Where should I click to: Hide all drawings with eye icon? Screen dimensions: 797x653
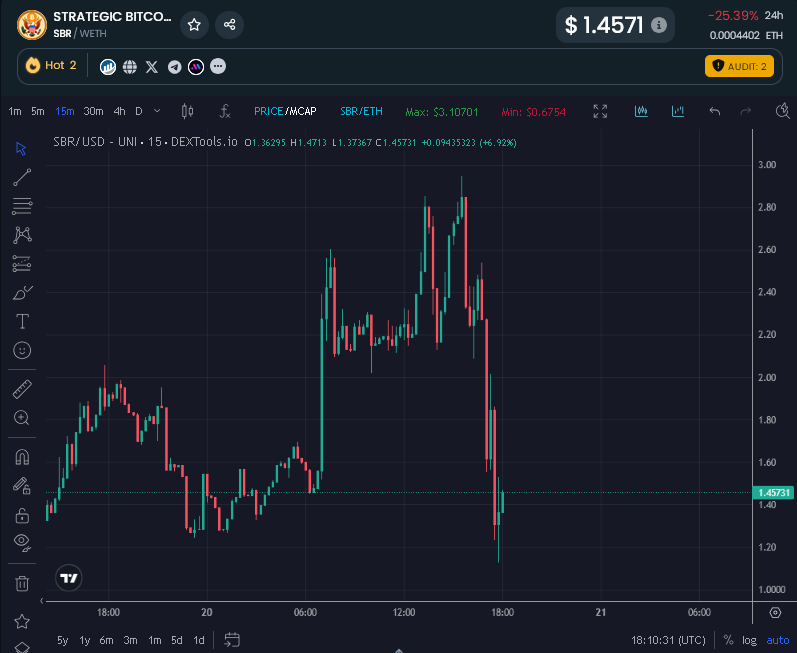22,542
